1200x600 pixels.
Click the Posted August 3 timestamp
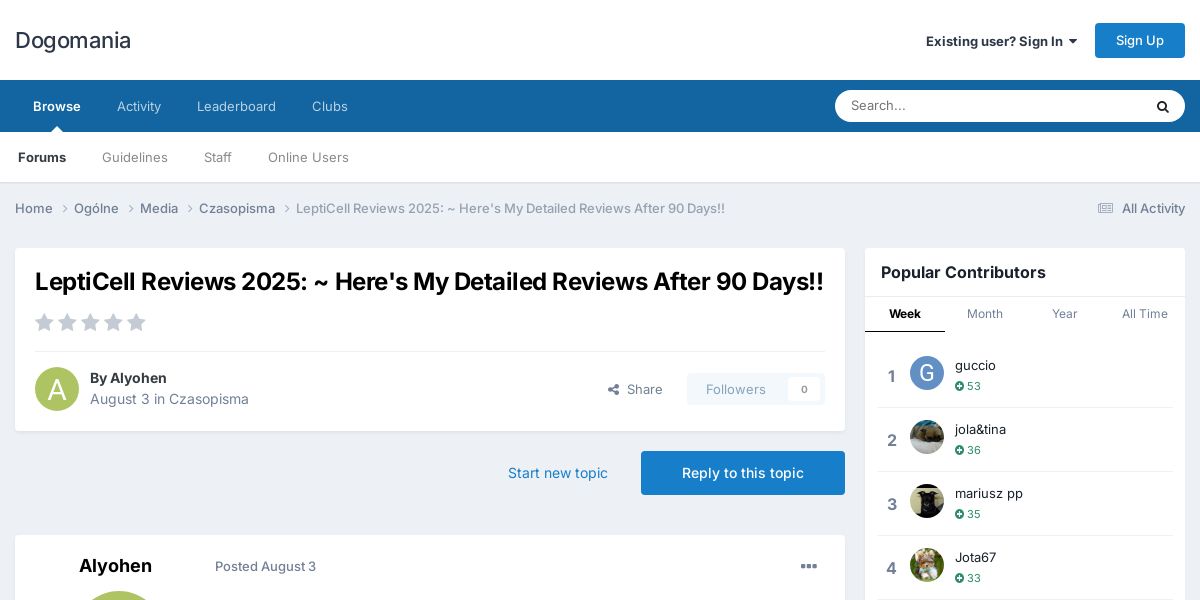coord(265,566)
